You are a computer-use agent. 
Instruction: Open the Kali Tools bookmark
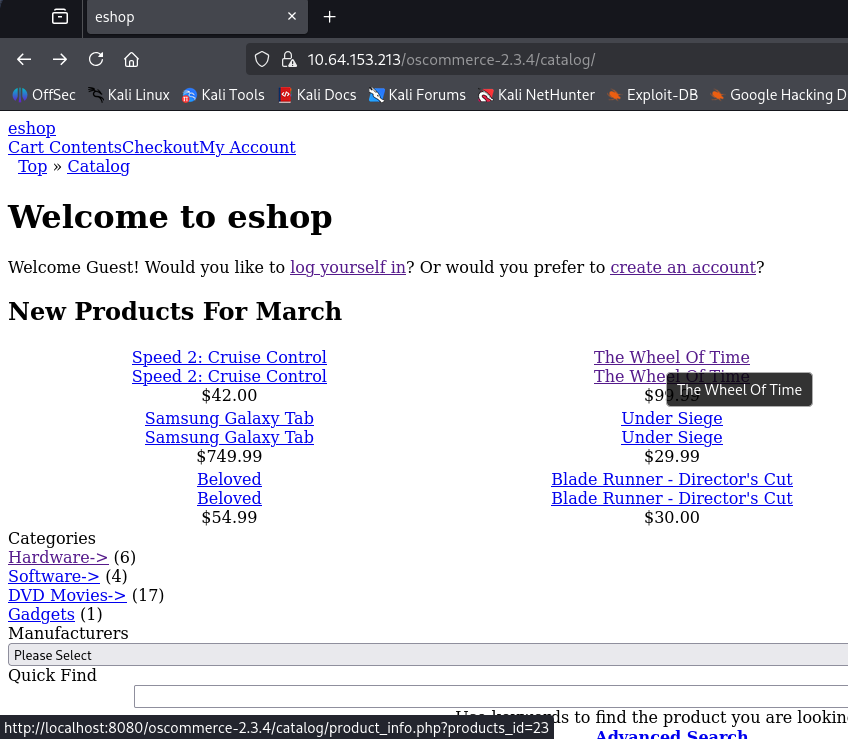223,95
